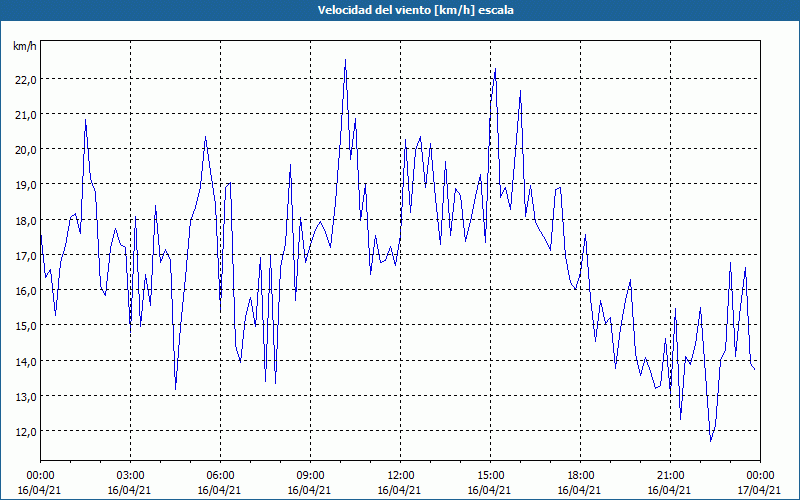Select the 16/04/21 date beneath 21:00

click(670, 490)
